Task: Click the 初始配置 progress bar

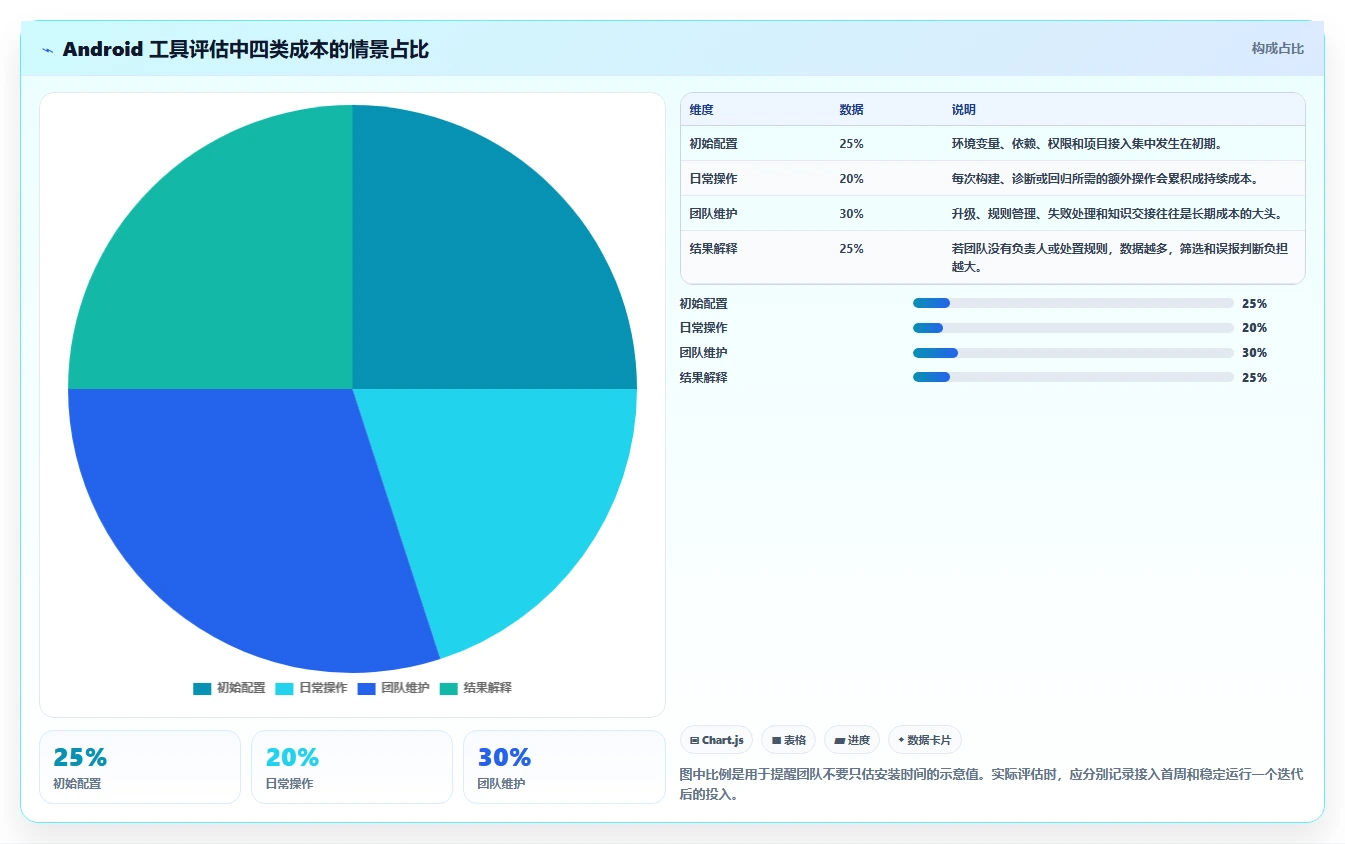Action: pos(1073,303)
